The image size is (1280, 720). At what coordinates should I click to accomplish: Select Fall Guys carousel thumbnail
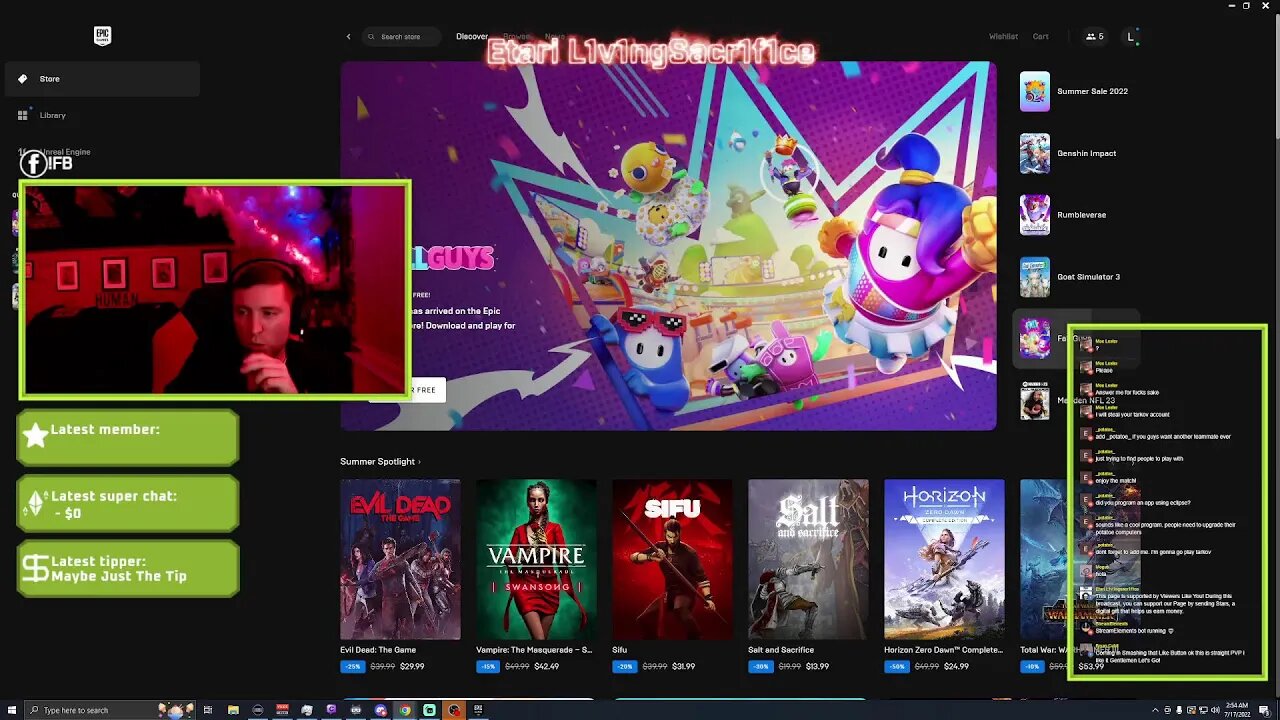click(x=1035, y=339)
